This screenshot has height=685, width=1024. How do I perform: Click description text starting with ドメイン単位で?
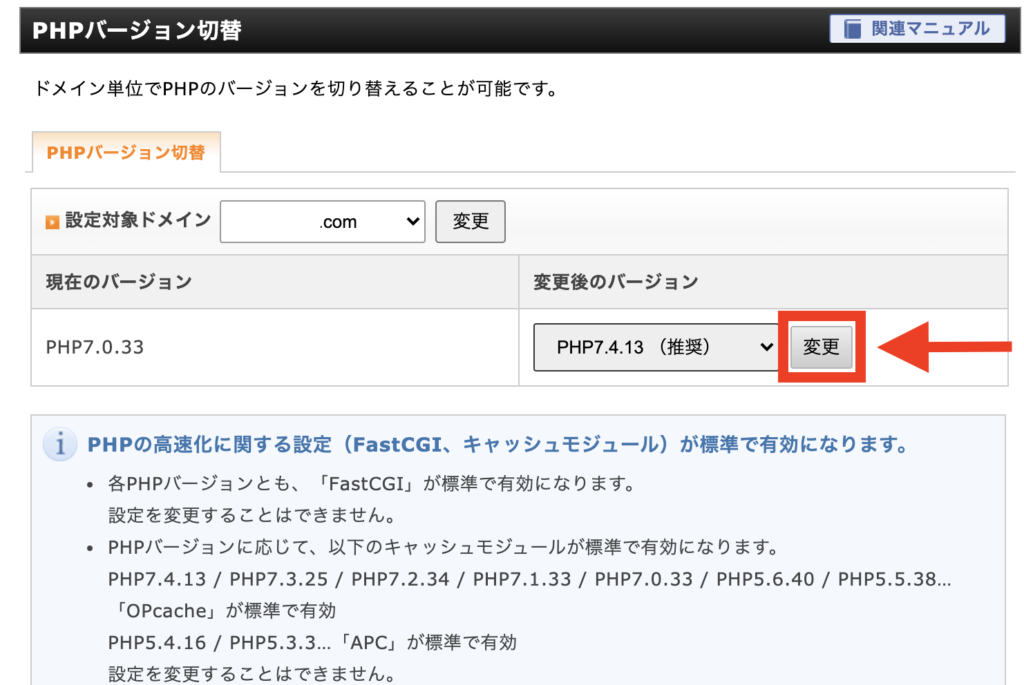tap(295, 89)
